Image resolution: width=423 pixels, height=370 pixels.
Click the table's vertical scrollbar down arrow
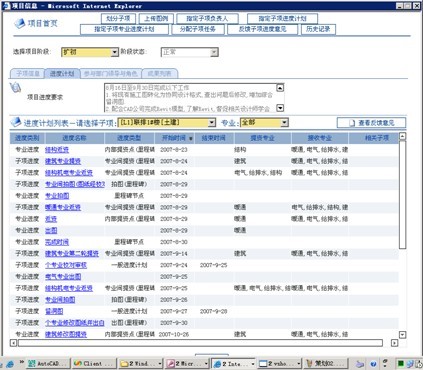click(403, 334)
